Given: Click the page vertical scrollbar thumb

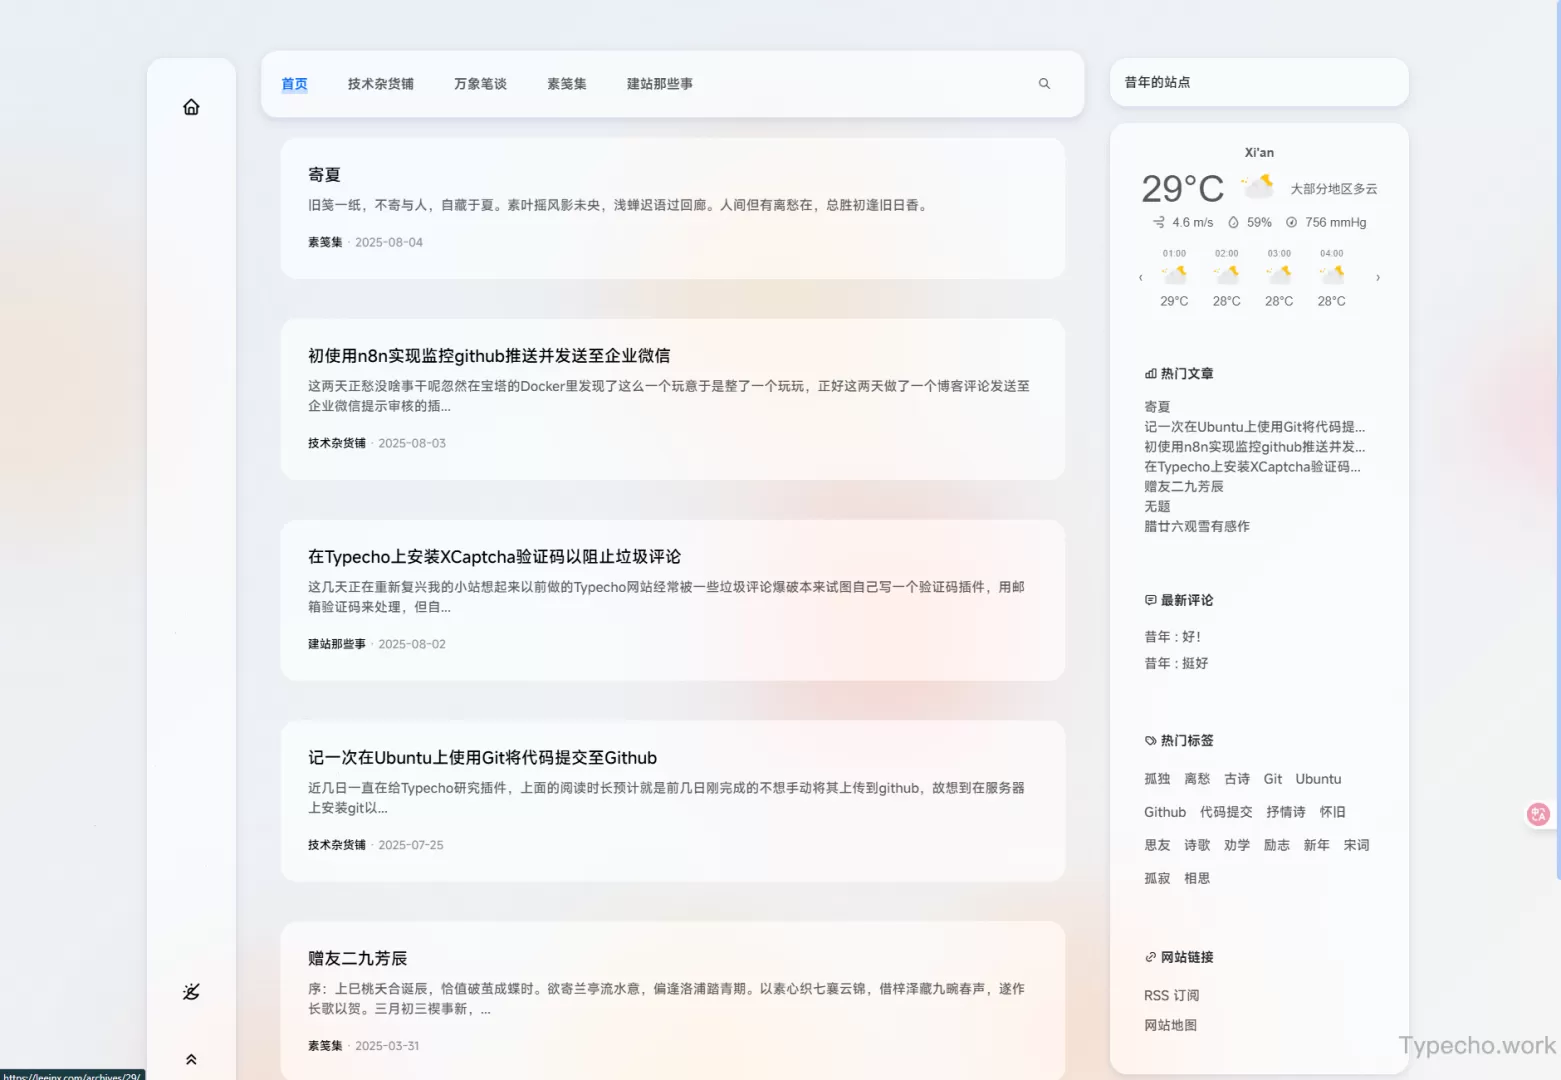Looking at the screenshot, I should point(1556,440).
